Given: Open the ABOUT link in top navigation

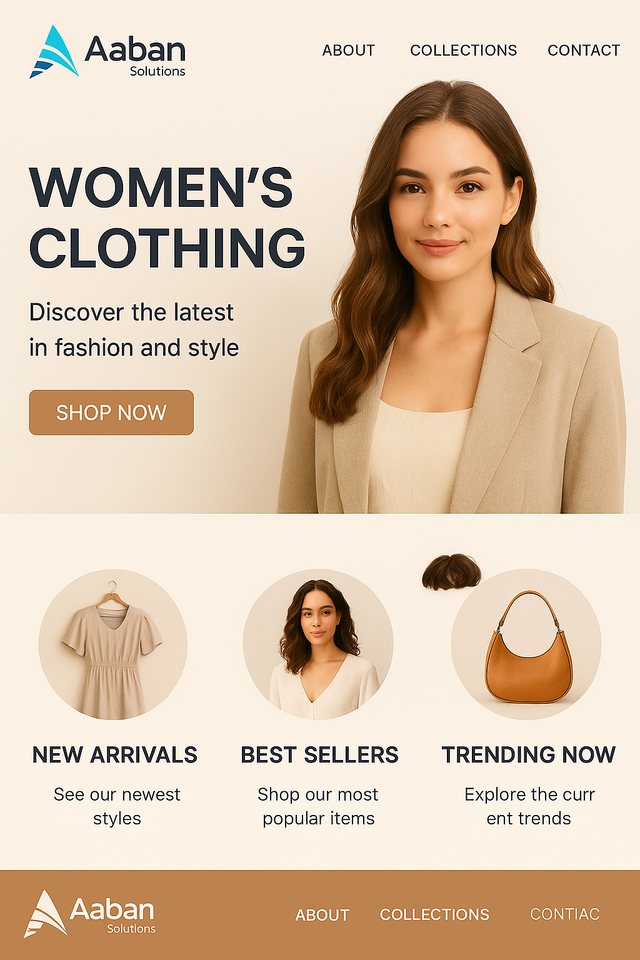Looking at the screenshot, I should [348, 50].
